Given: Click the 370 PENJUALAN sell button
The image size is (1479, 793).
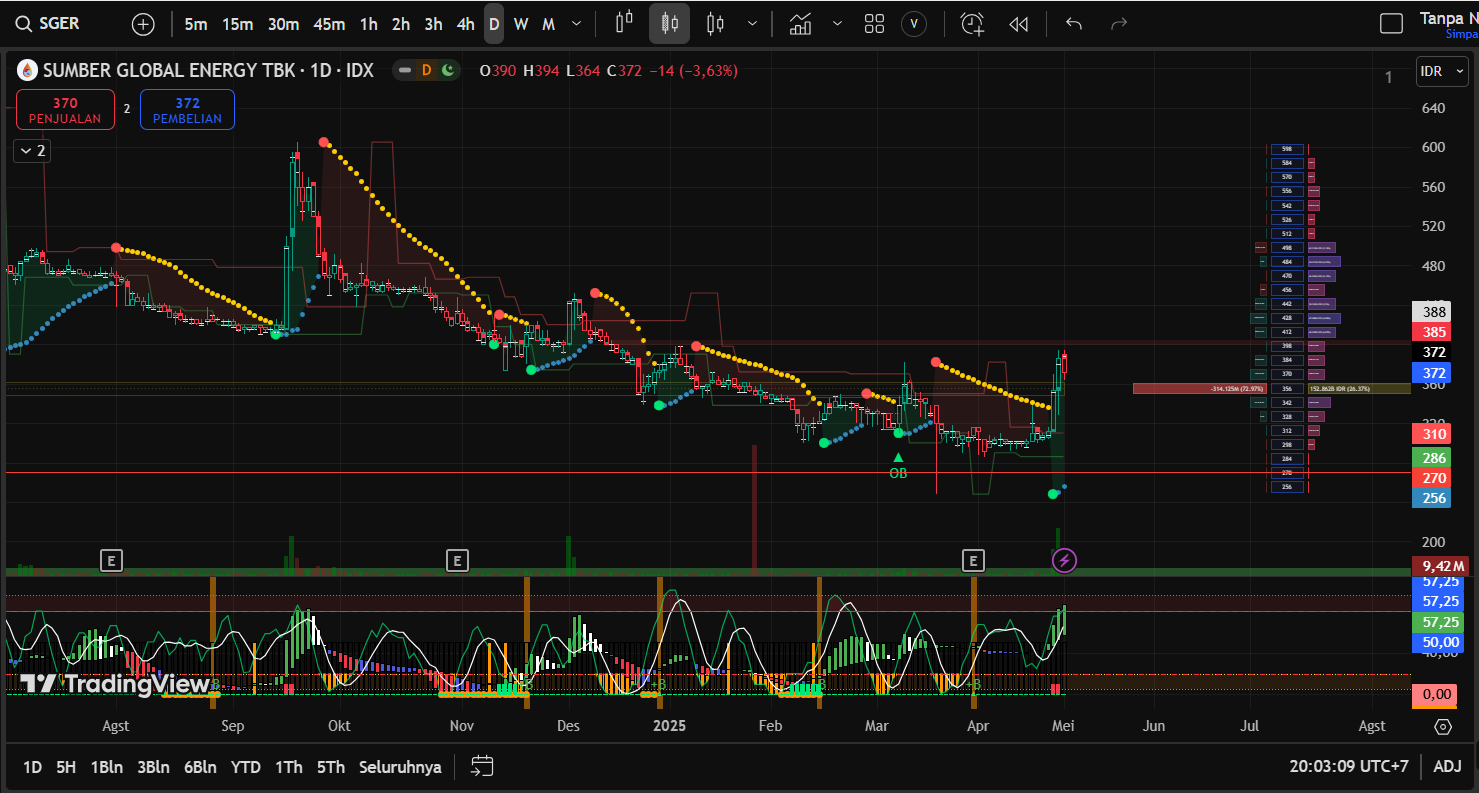Looking at the screenshot, I should [65, 110].
